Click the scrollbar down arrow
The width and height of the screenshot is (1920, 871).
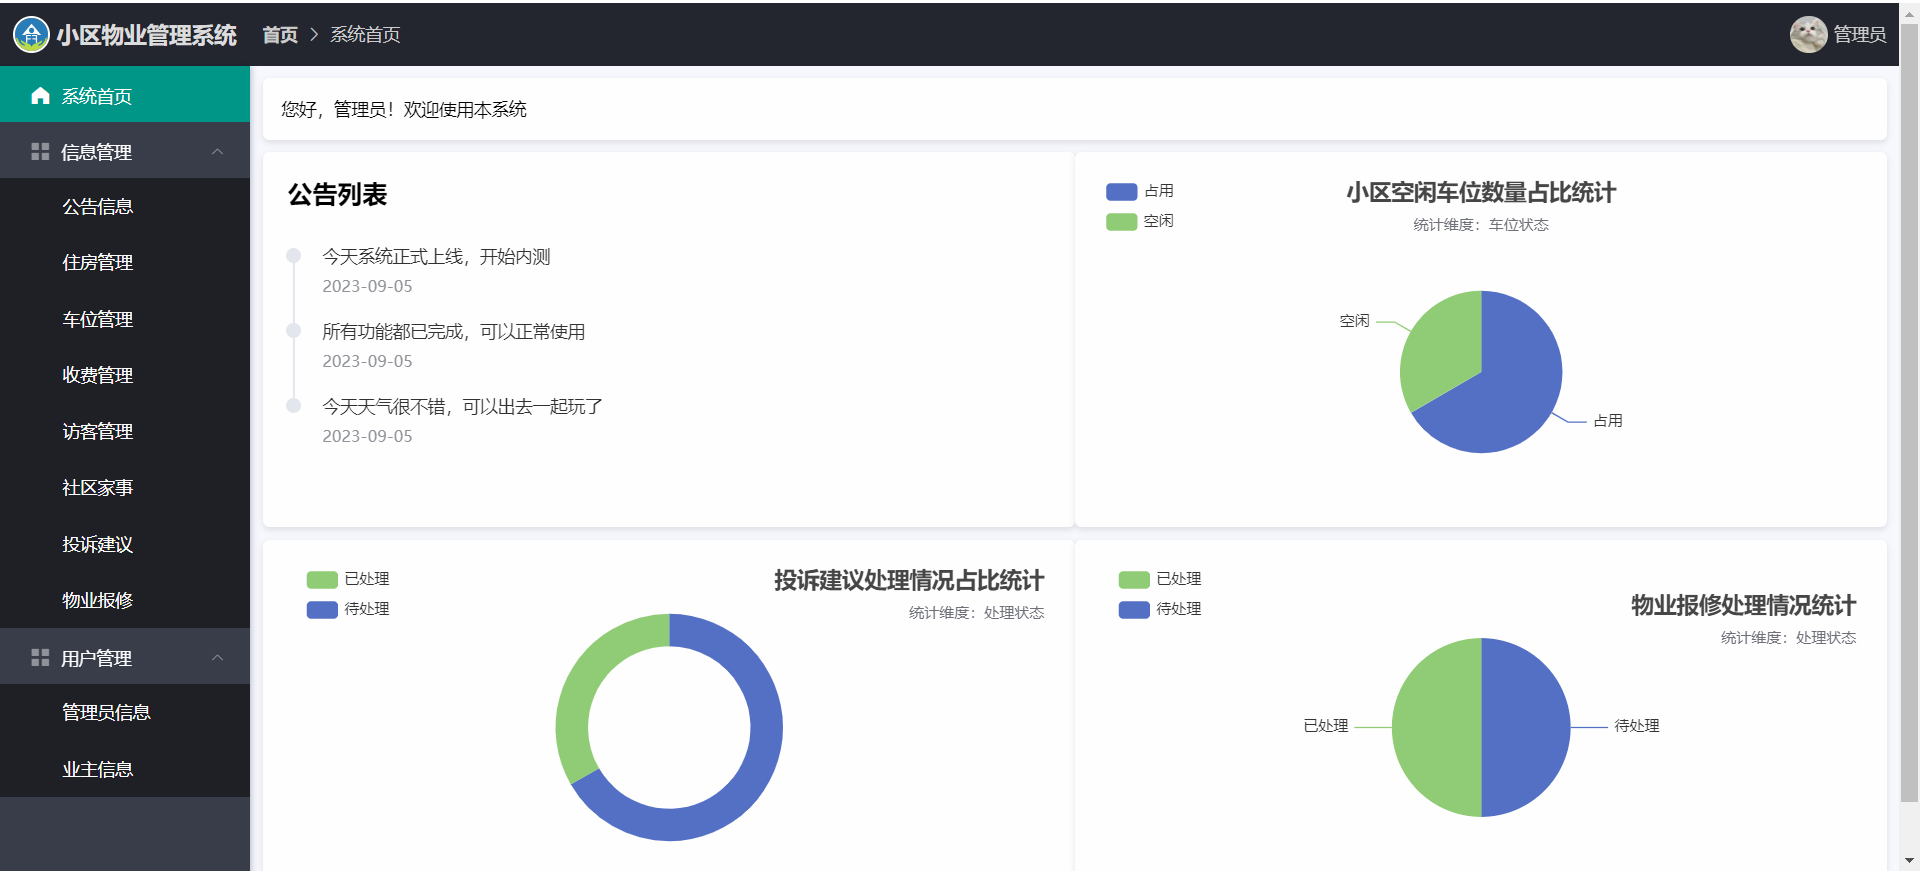tap(1909, 860)
